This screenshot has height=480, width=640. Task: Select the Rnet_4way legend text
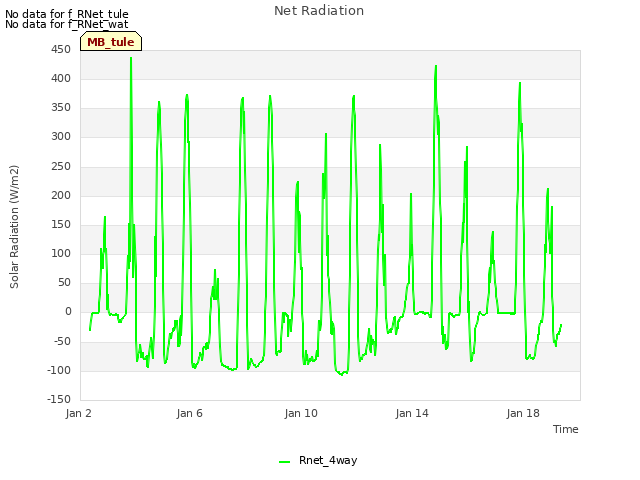pos(328,460)
